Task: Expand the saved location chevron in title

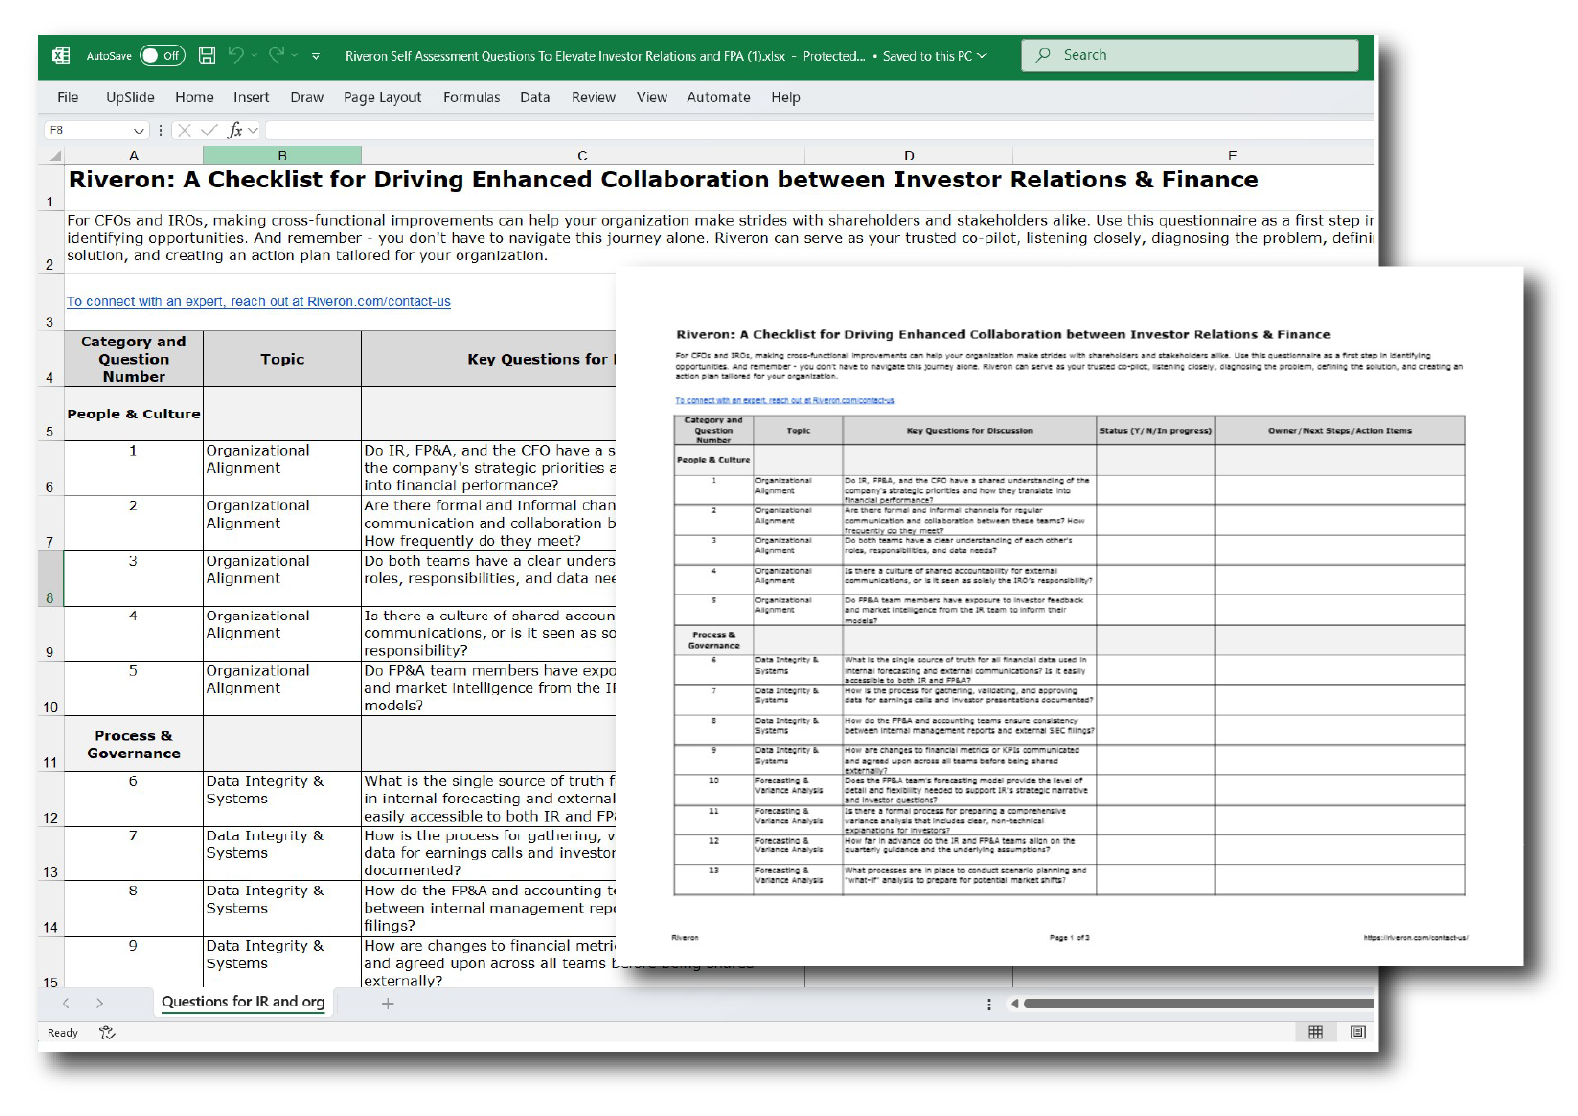Action: [982, 56]
